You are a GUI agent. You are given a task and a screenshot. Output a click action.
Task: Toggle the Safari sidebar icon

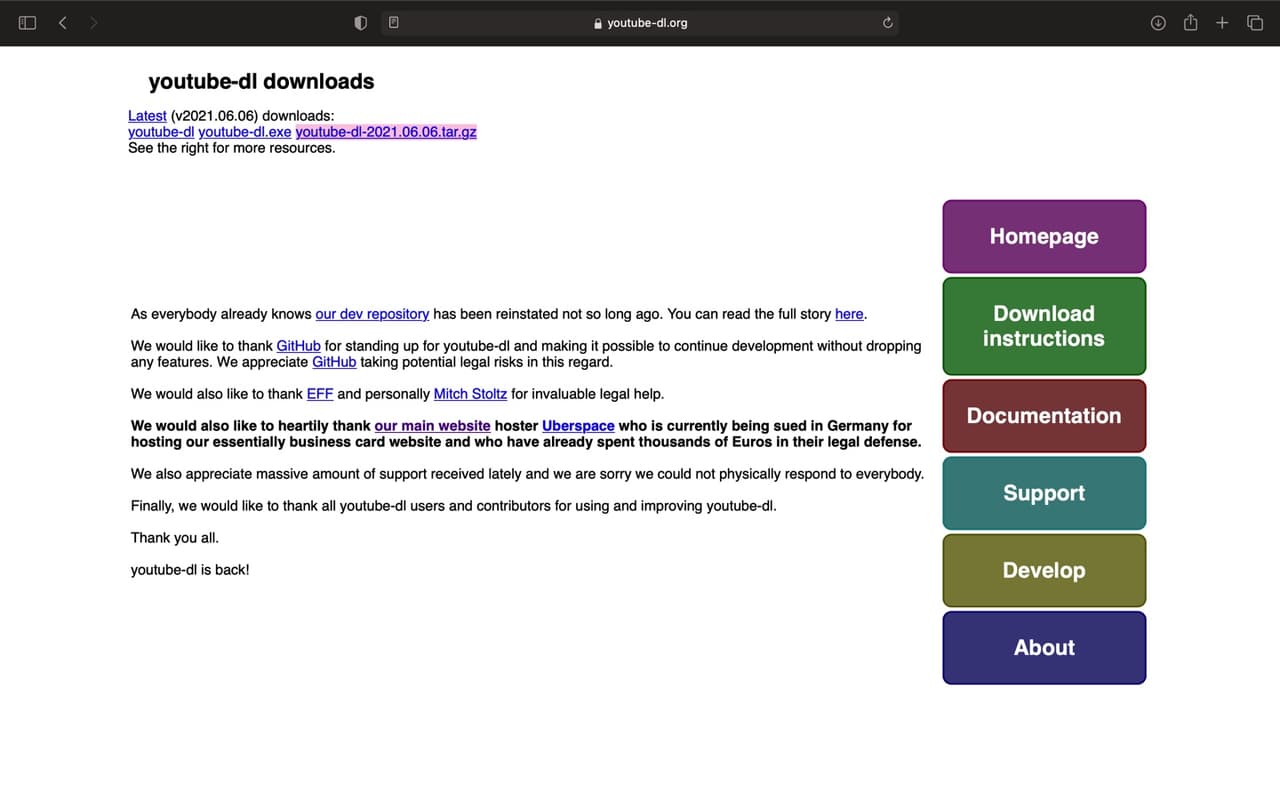click(27, 22)
